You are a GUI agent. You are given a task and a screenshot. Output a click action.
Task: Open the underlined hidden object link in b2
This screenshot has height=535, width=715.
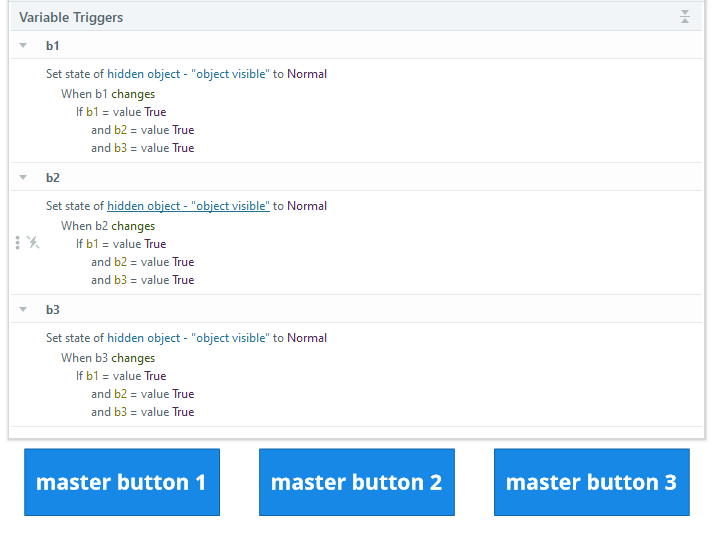click(188, 206)
